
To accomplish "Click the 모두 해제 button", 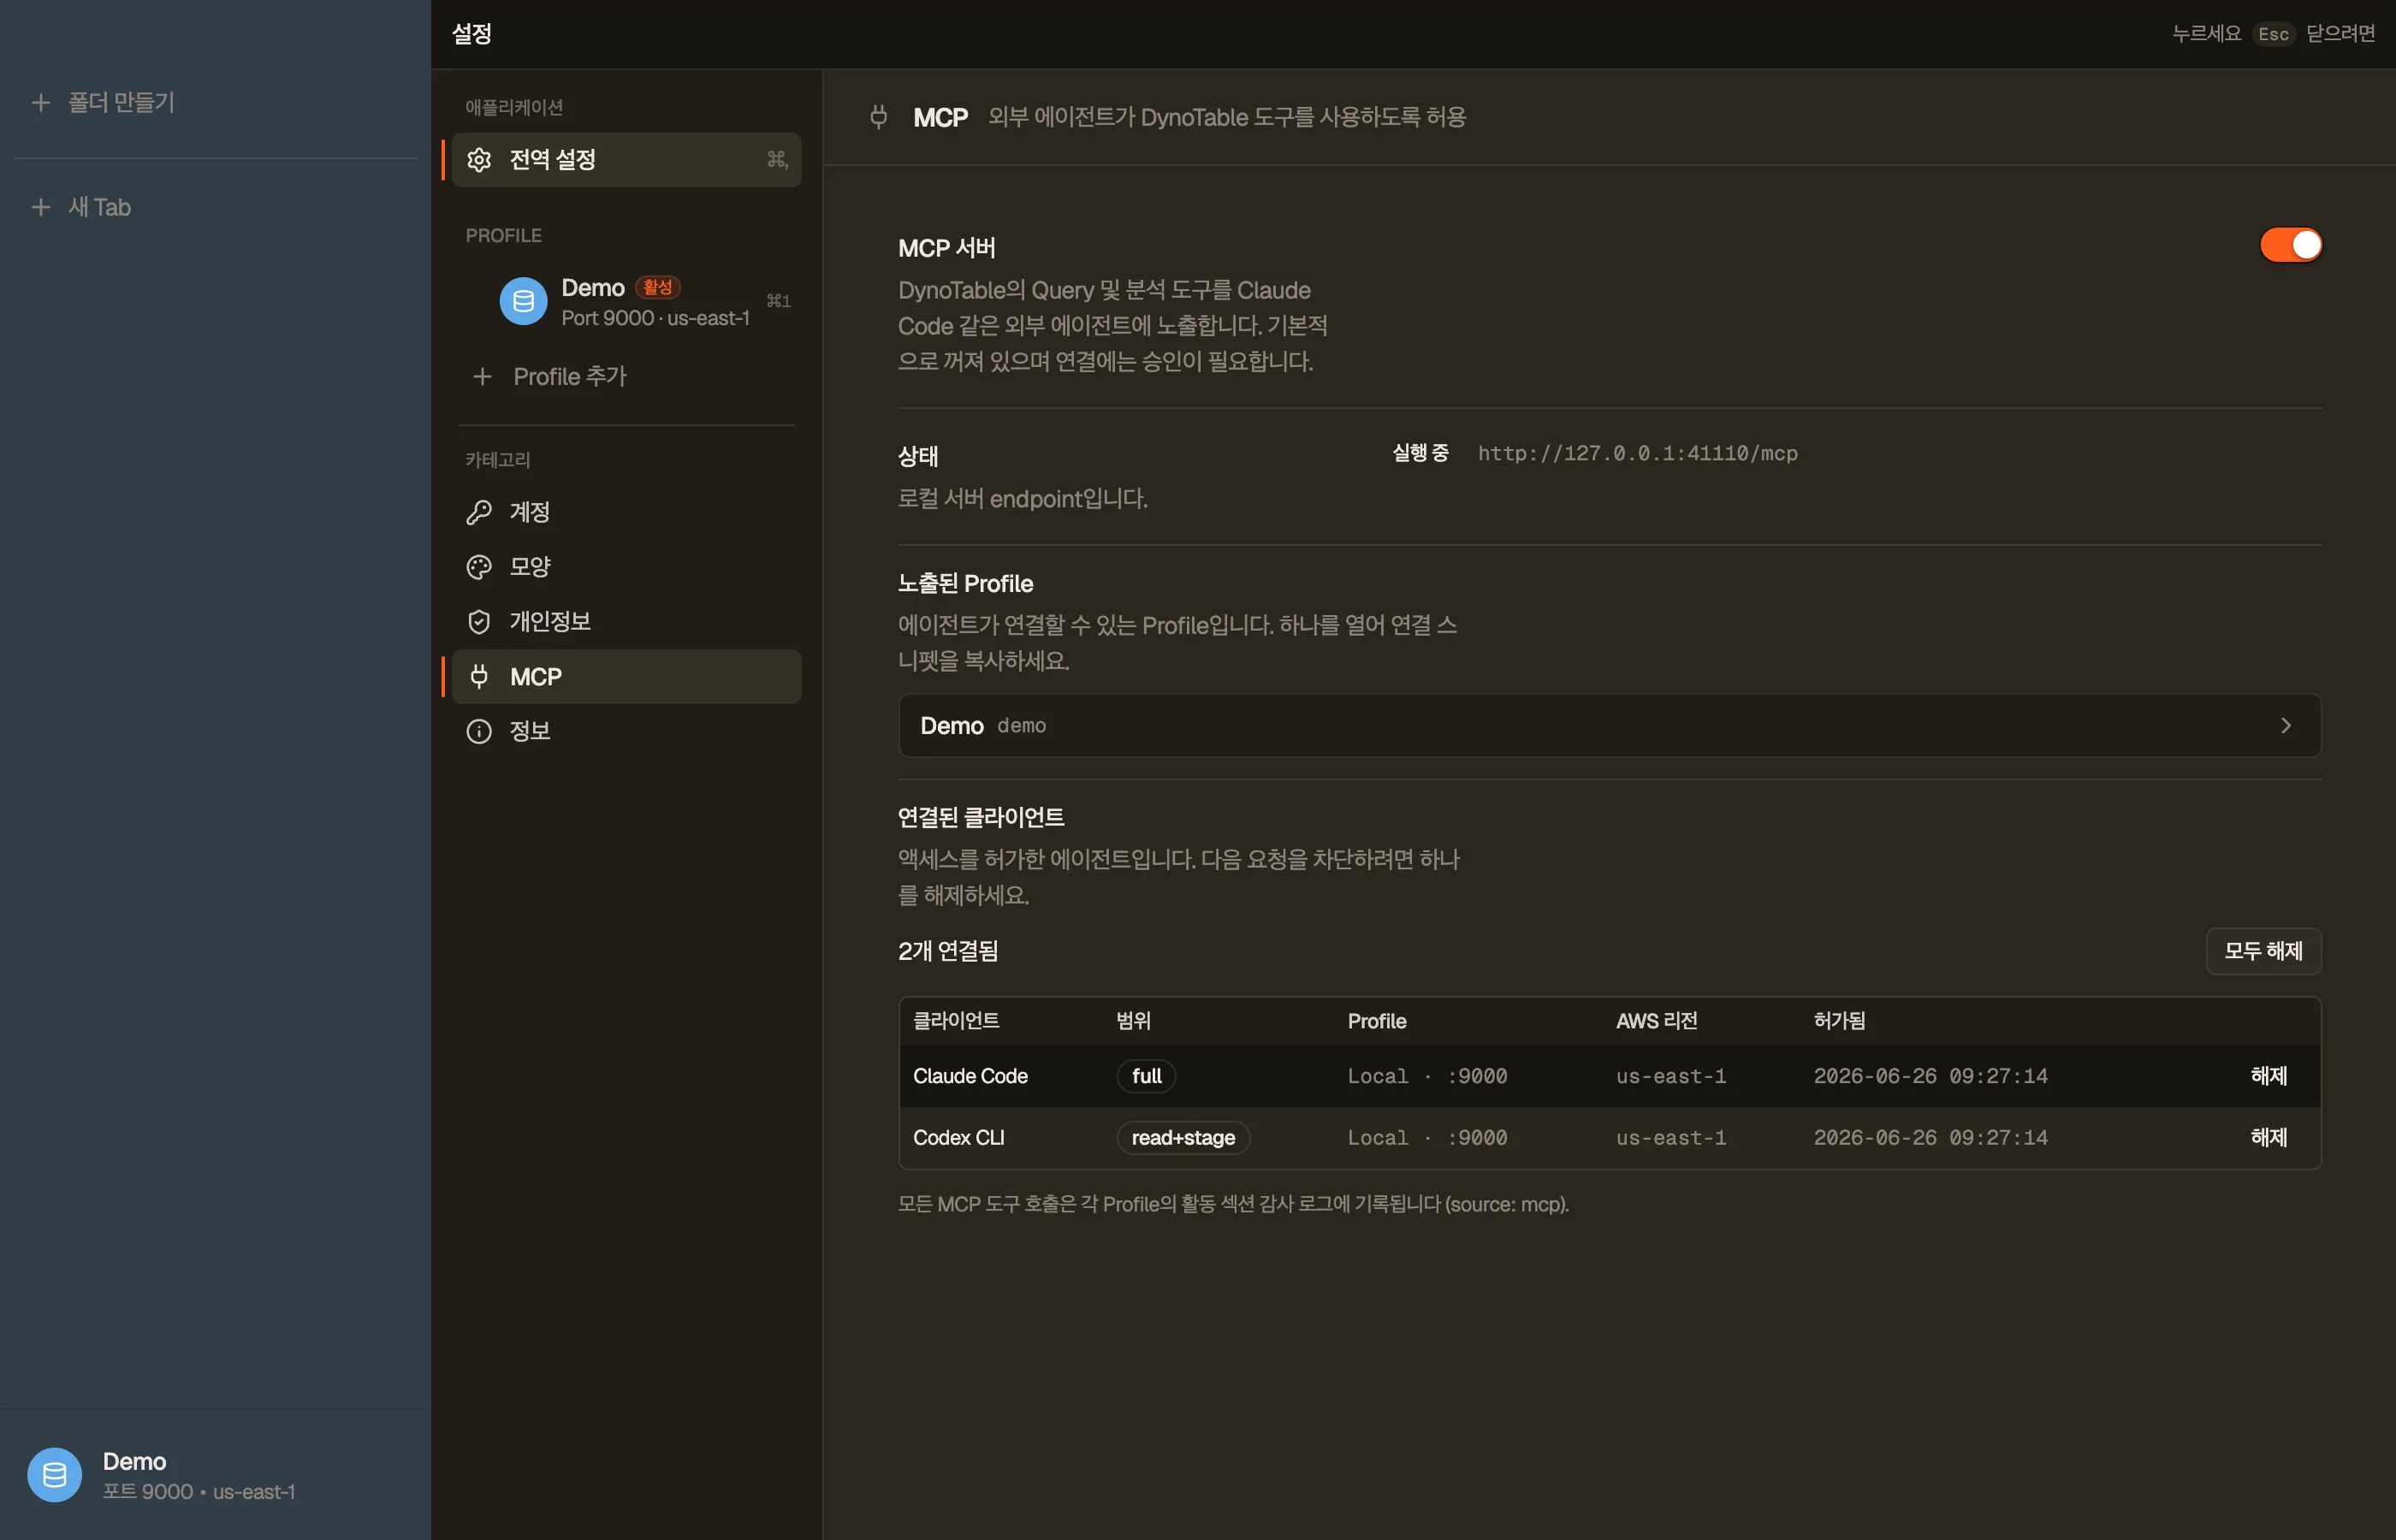I will point(2263,951).
